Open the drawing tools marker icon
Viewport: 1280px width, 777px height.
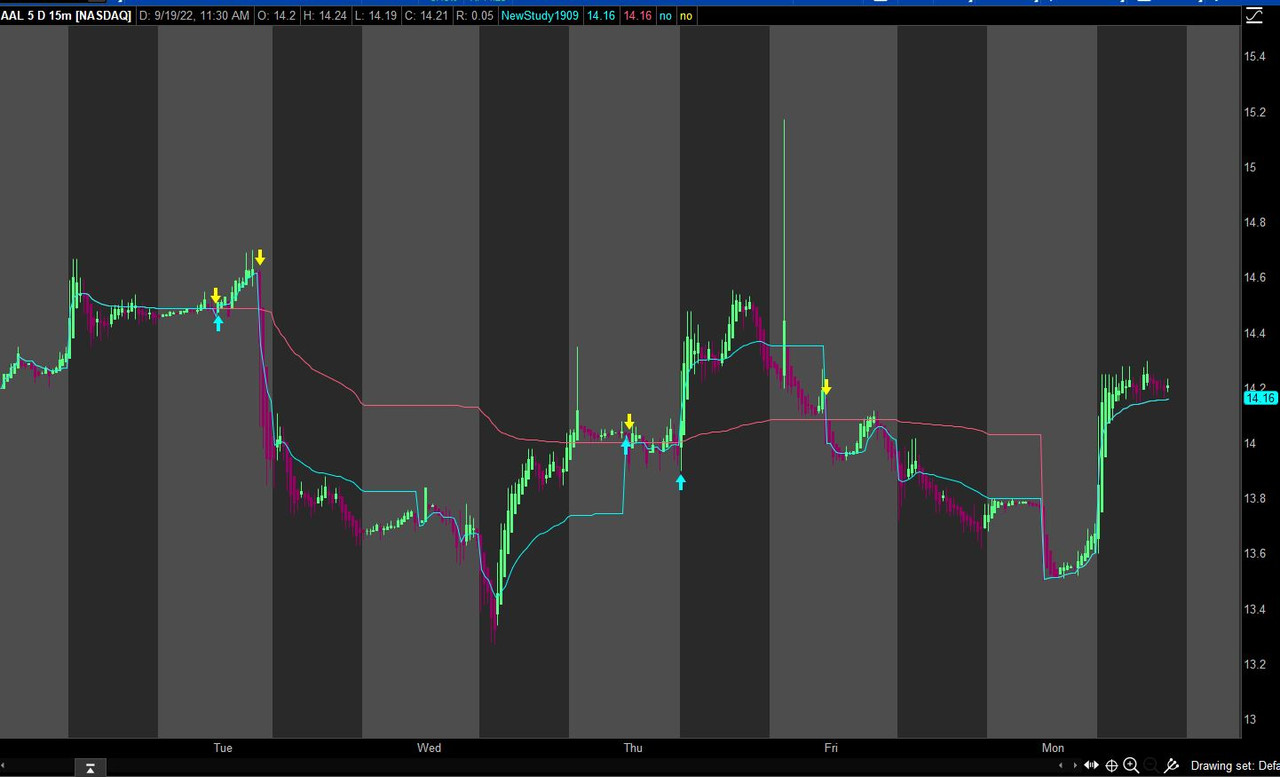(1172, 765)
